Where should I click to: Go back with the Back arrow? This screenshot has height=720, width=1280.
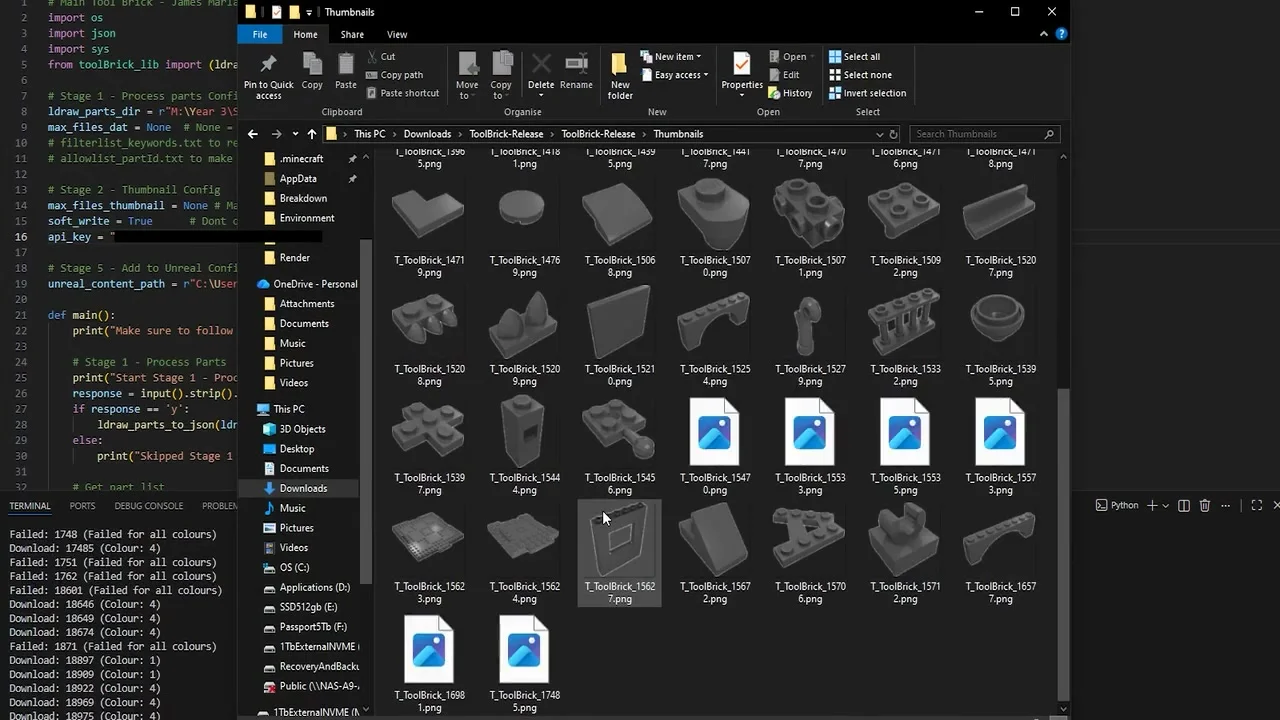coord(252,134)
